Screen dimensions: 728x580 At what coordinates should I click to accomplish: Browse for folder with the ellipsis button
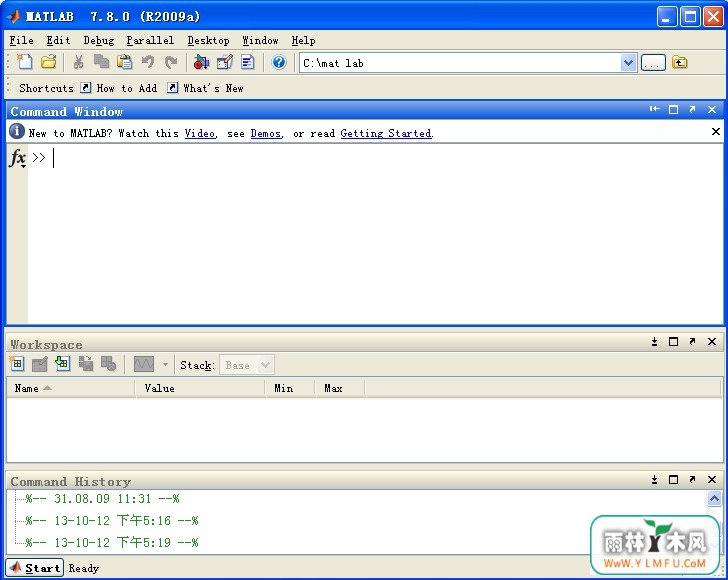(653, 62)
